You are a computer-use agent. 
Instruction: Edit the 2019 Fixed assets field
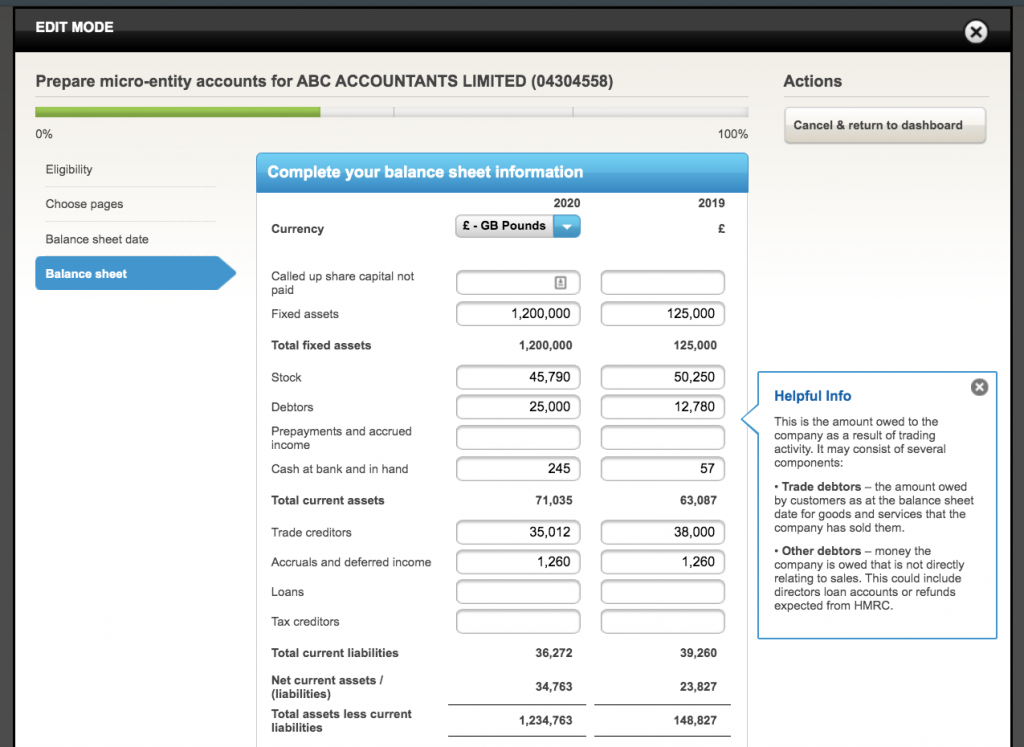coord(662,314)
